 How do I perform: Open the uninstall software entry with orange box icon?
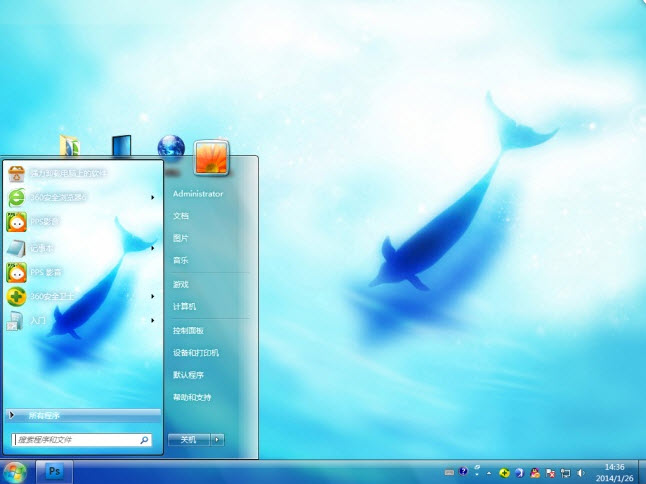pos(82,173)
